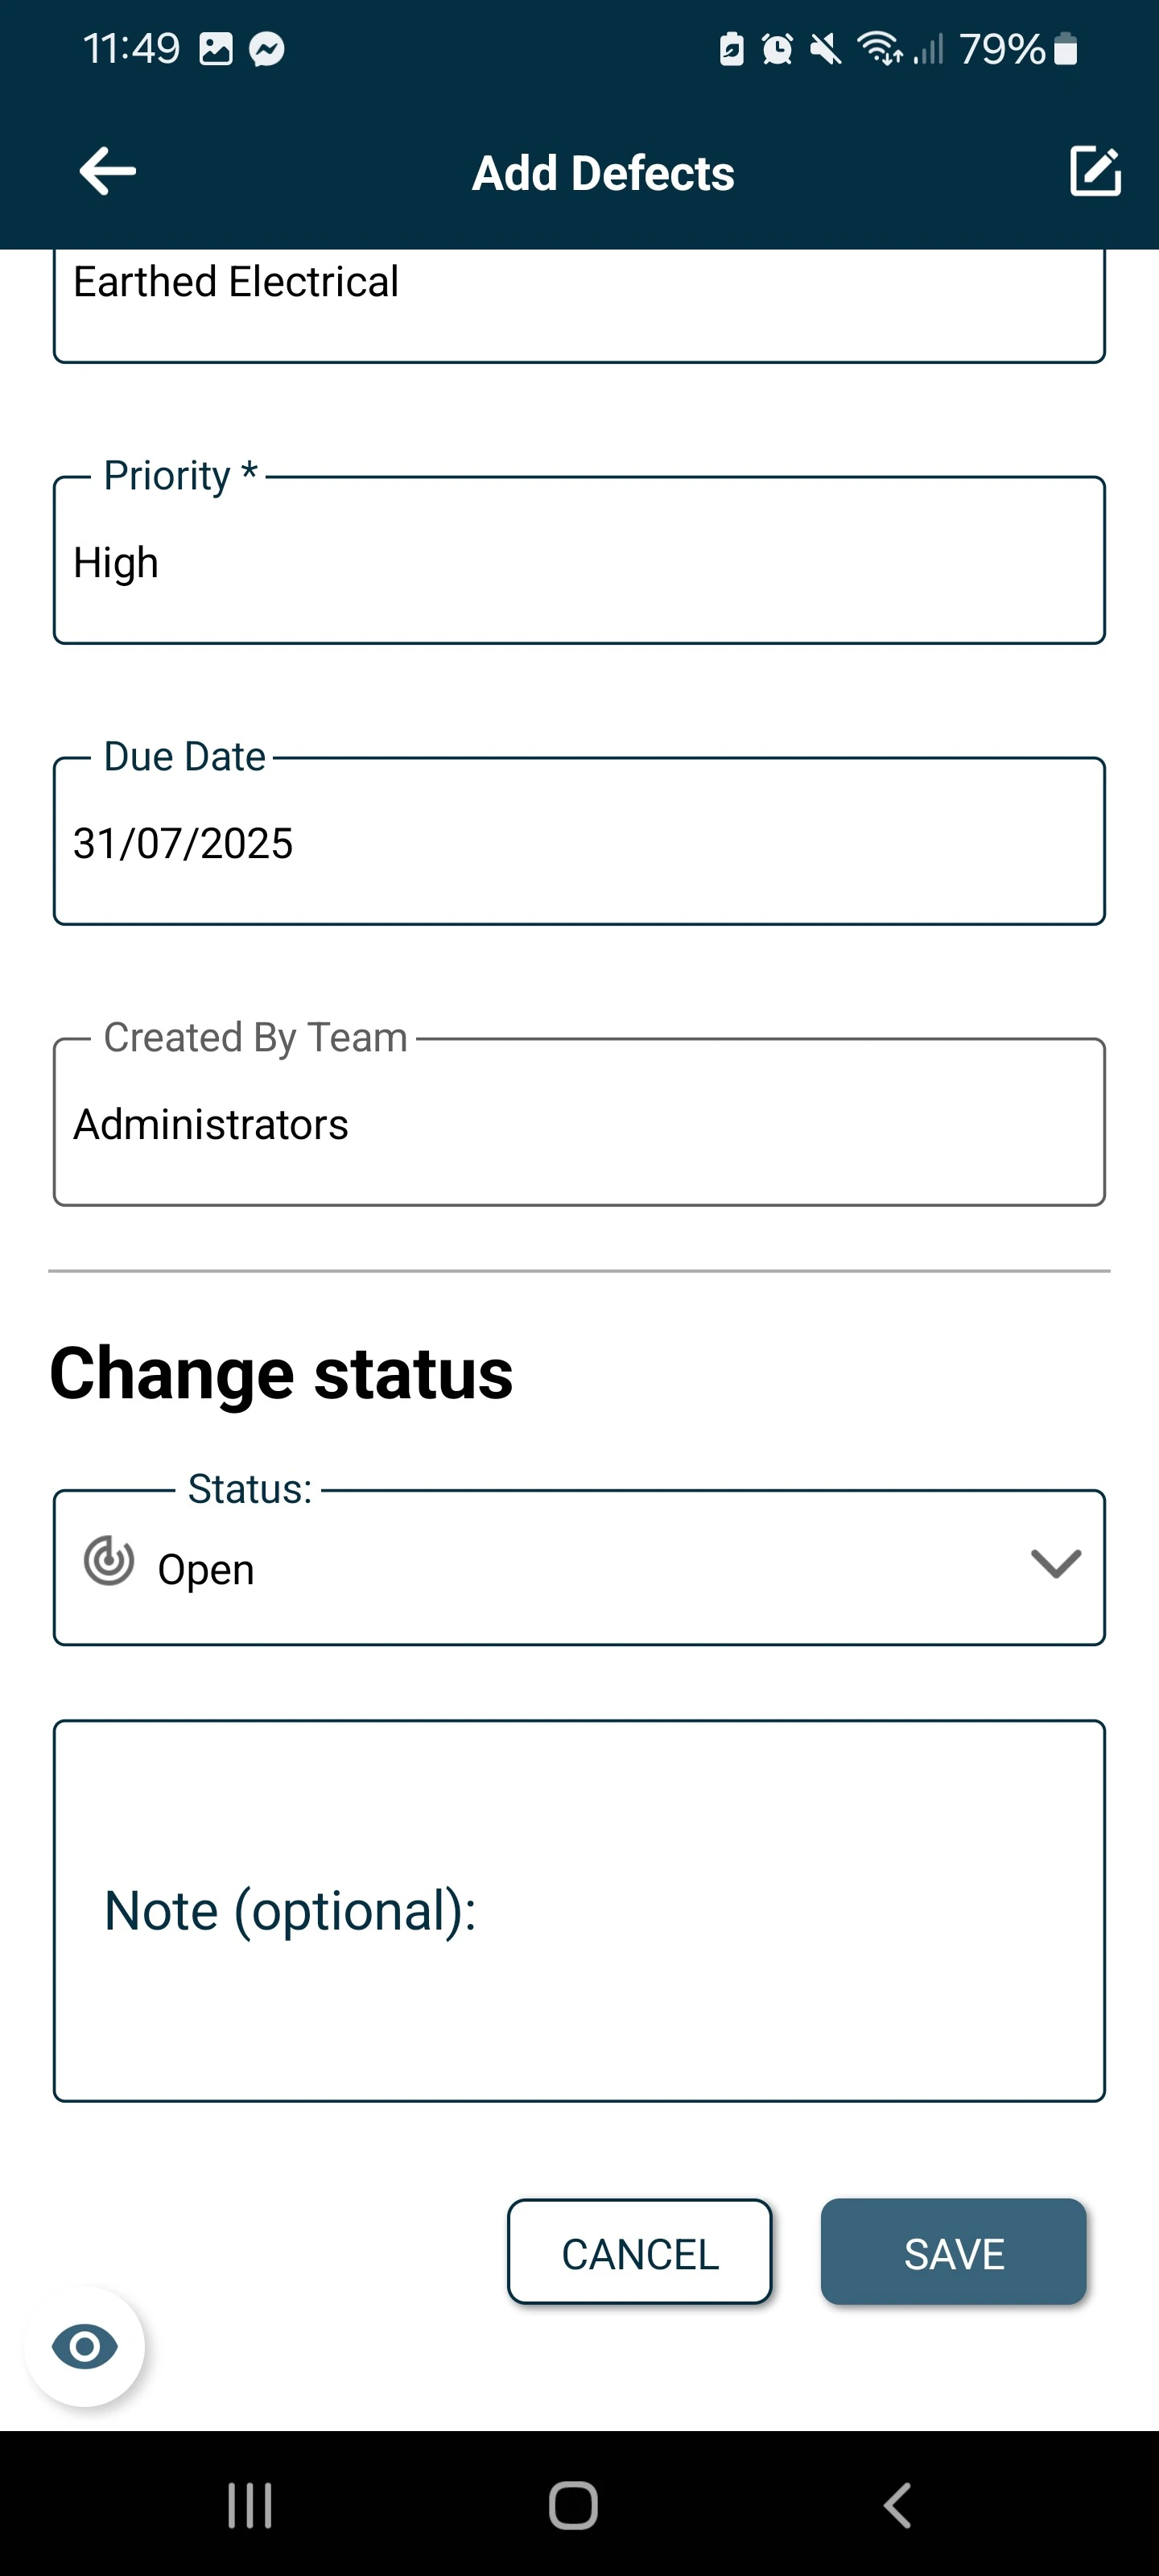Open the Due Date picker field
The image size is (1159, 2576).
579,842
